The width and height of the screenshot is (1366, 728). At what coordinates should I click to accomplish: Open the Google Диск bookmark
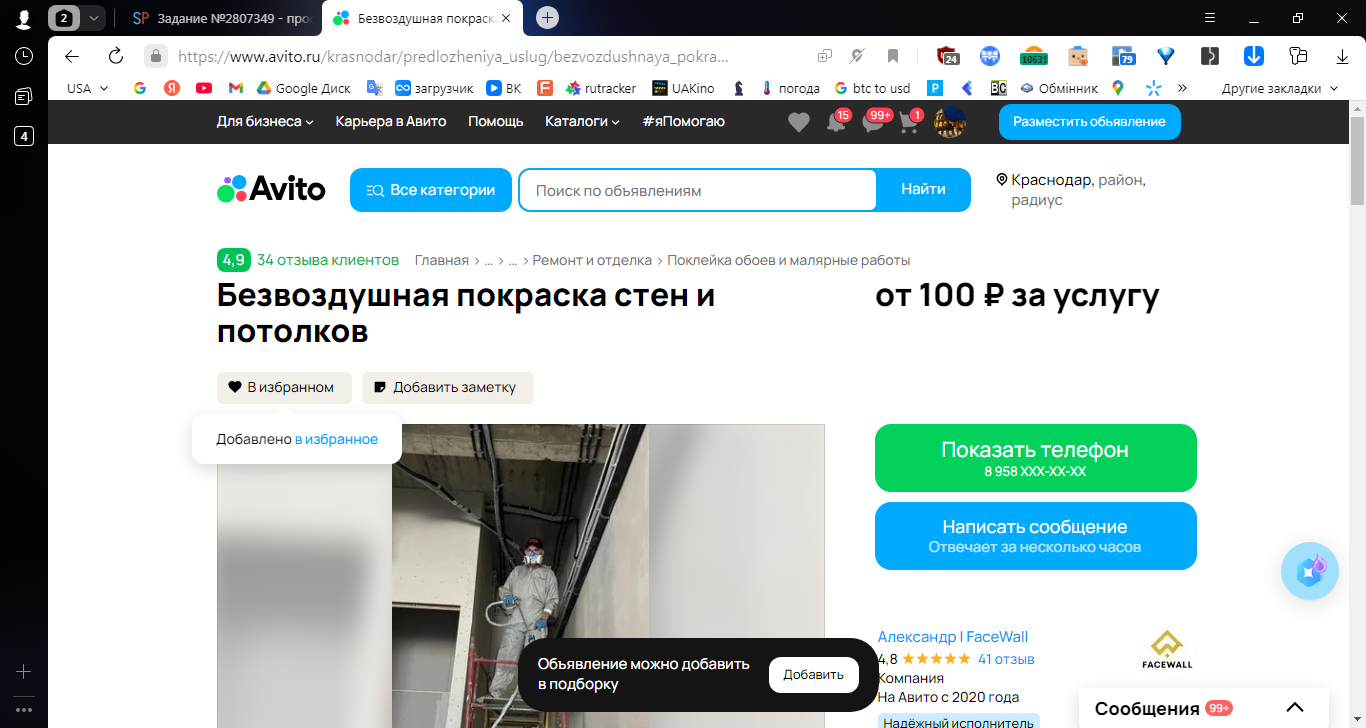tap(303, 88)
